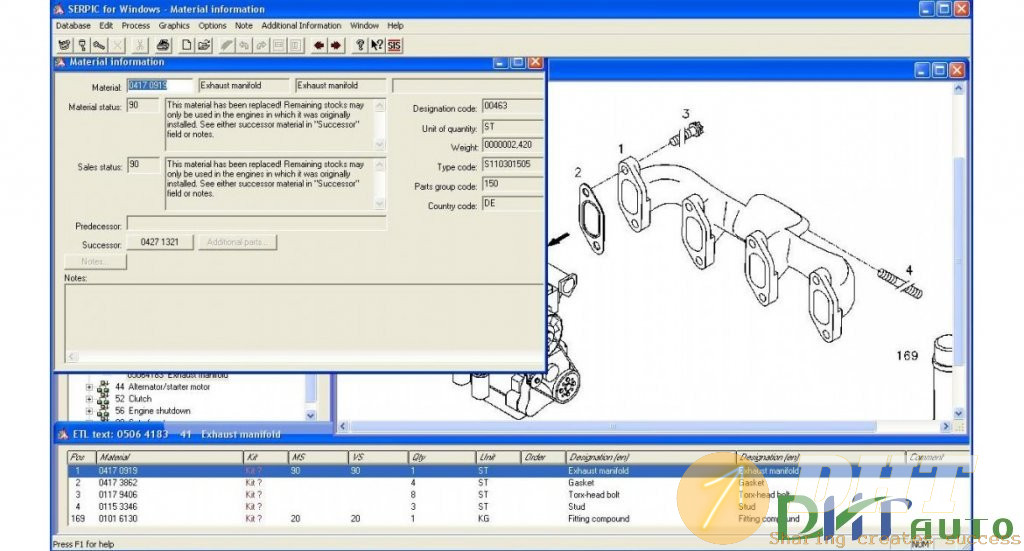
Task: Click the red SIS icon
Action: pyautogui.click(x=394, y=45)
